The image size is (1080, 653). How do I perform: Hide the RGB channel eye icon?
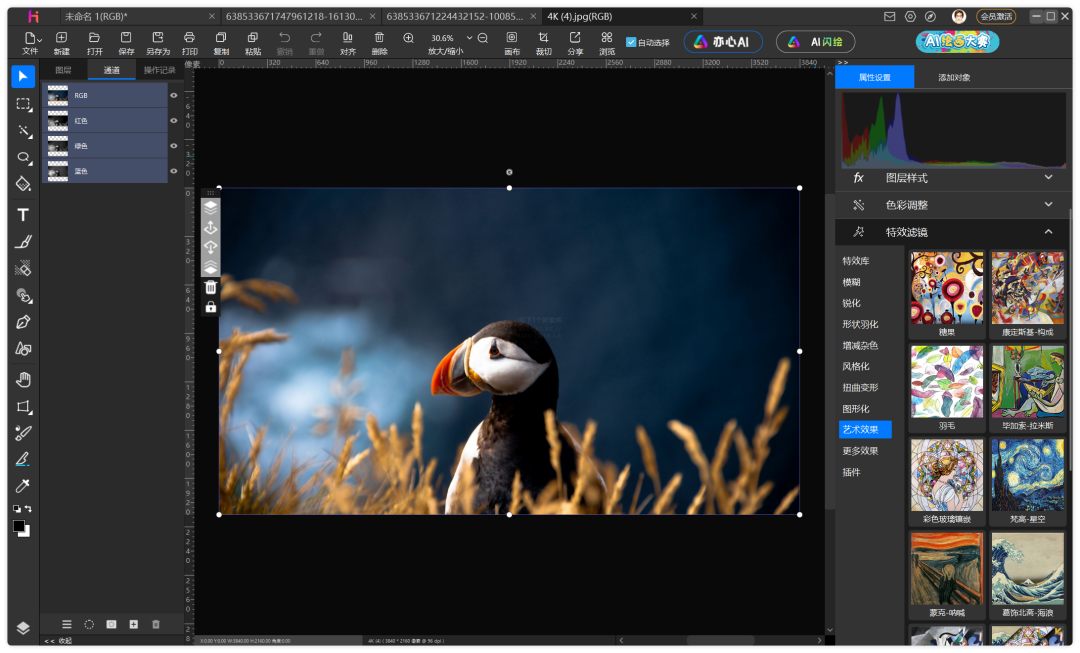(174, 96)
